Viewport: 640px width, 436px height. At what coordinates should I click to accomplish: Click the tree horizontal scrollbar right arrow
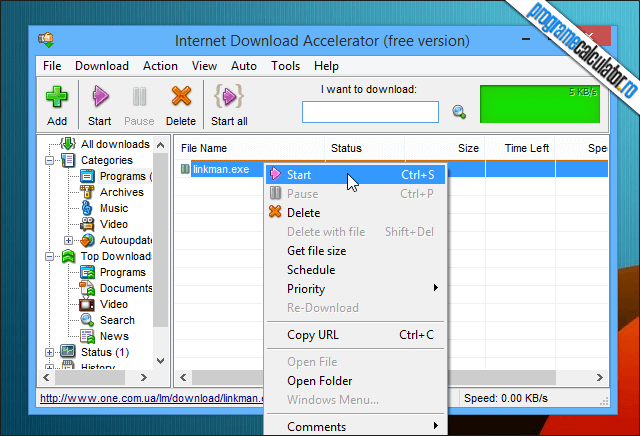144,378
